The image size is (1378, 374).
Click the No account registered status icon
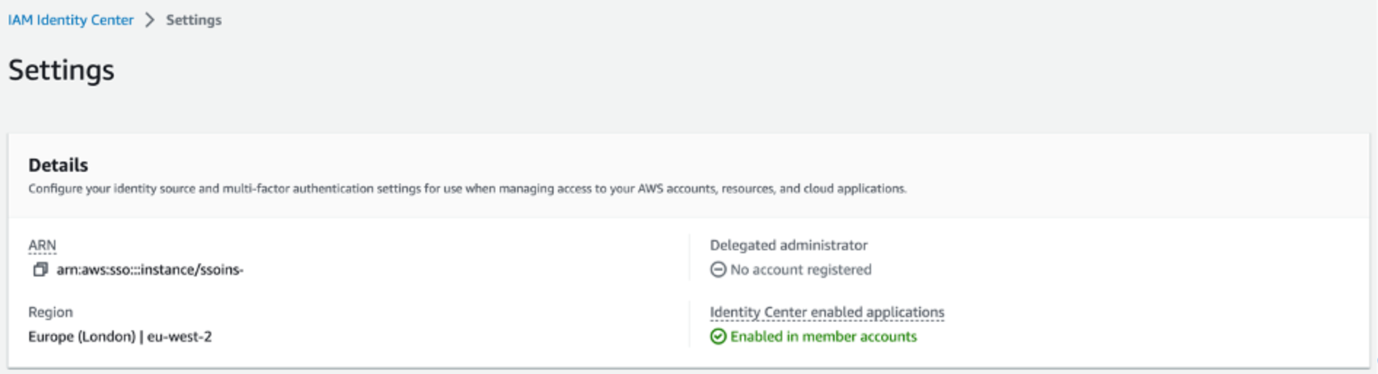(x=718, y=270)
